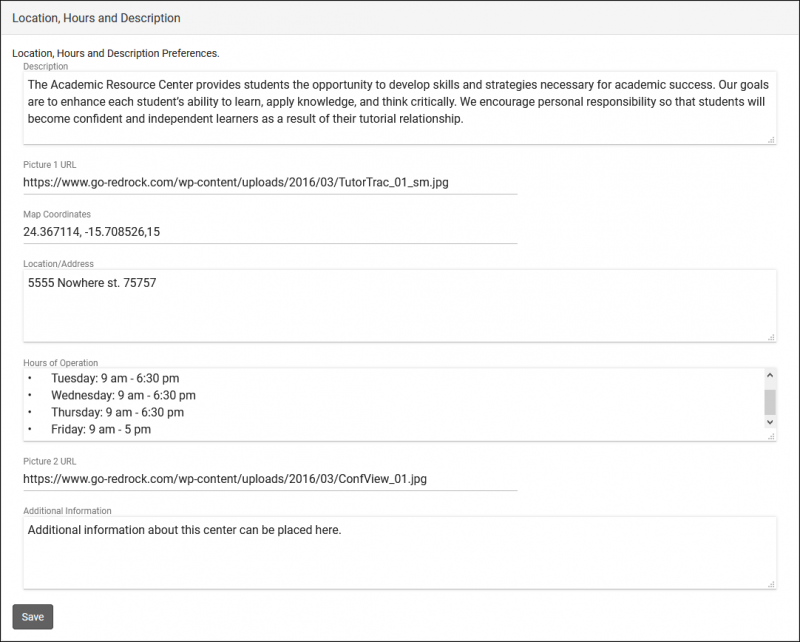This screenshot has height=642, width=800.
Task: Click the Location/Address resize grip
Action: (771, 337)
